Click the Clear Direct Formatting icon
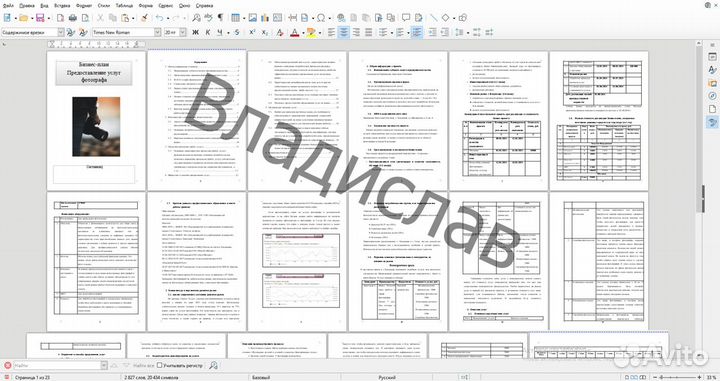This screenshot has height=381, width=720. 280,32
